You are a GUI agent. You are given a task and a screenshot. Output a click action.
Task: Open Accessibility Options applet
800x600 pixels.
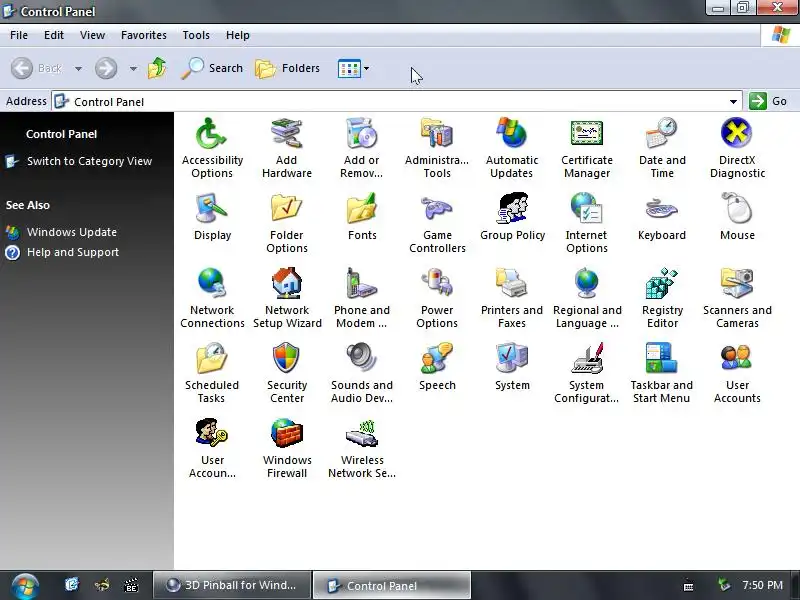[212, 148]
